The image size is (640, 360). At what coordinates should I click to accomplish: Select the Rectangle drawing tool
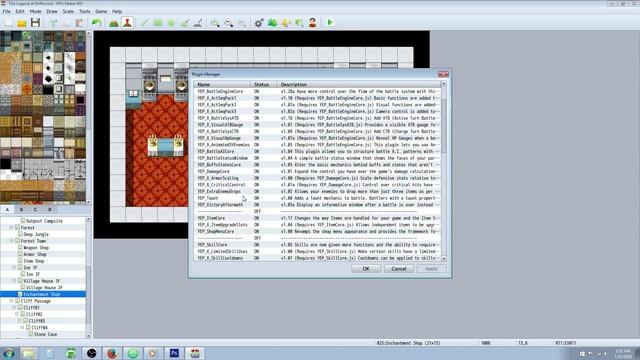click(158, 23)
